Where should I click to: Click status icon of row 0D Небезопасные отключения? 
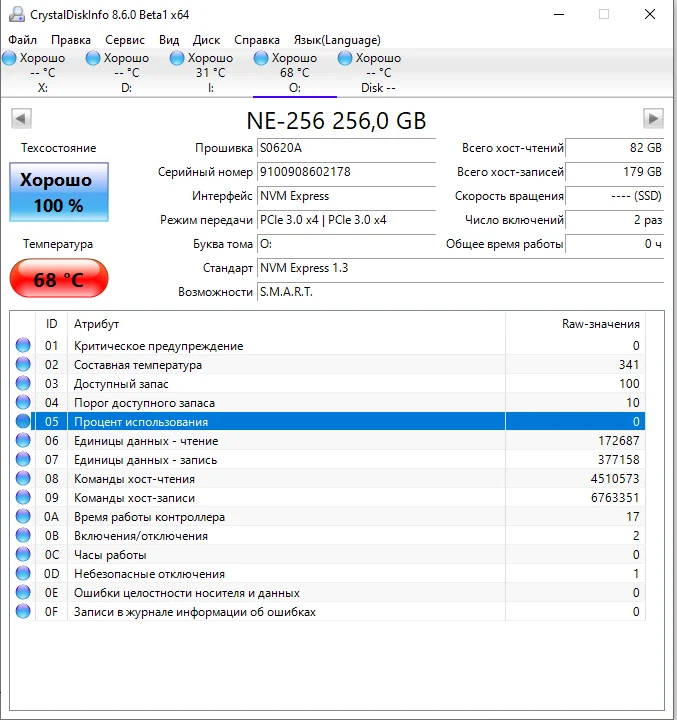click(x=23, y=574)
